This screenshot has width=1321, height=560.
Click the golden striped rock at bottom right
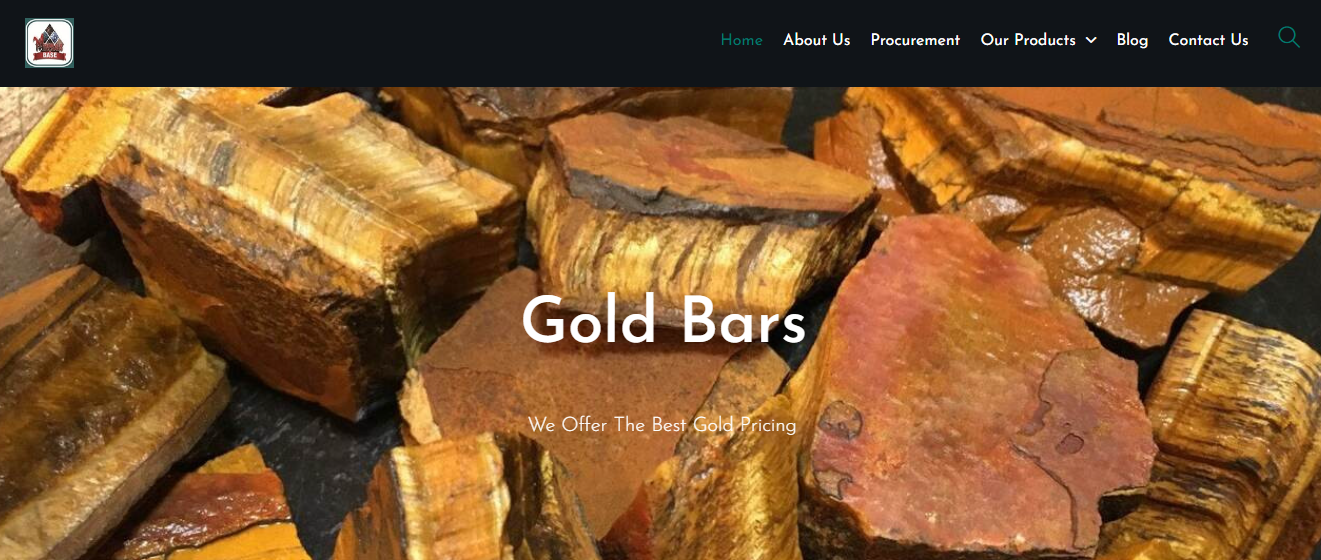1230,440
